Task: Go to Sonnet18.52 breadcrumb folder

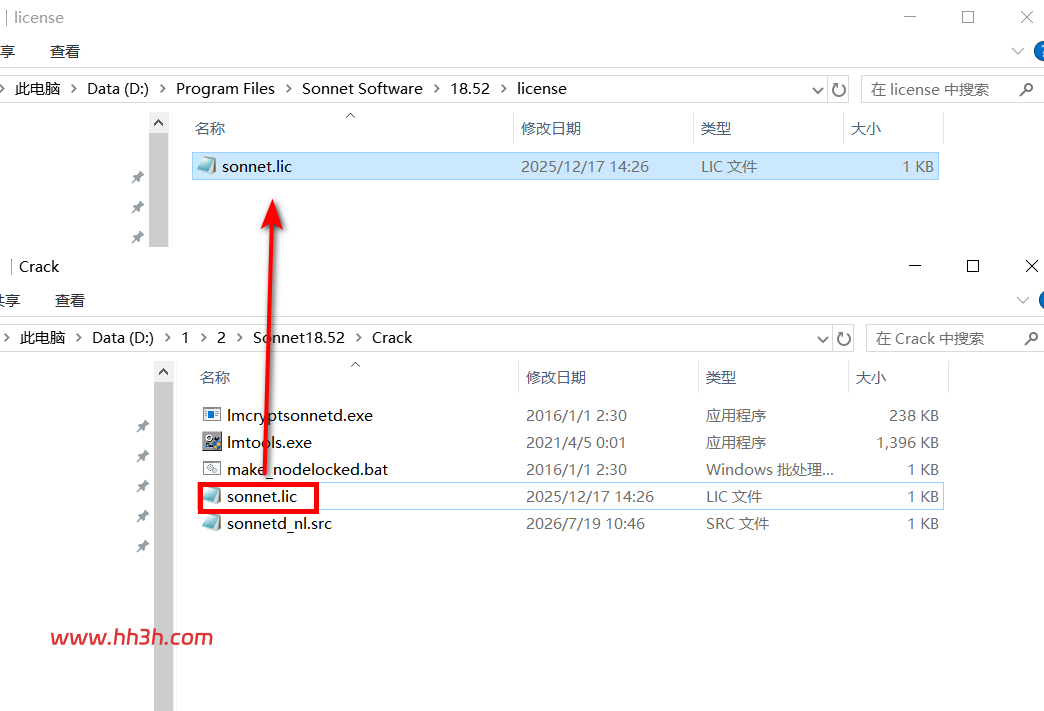Action: (x=299, y=338)
